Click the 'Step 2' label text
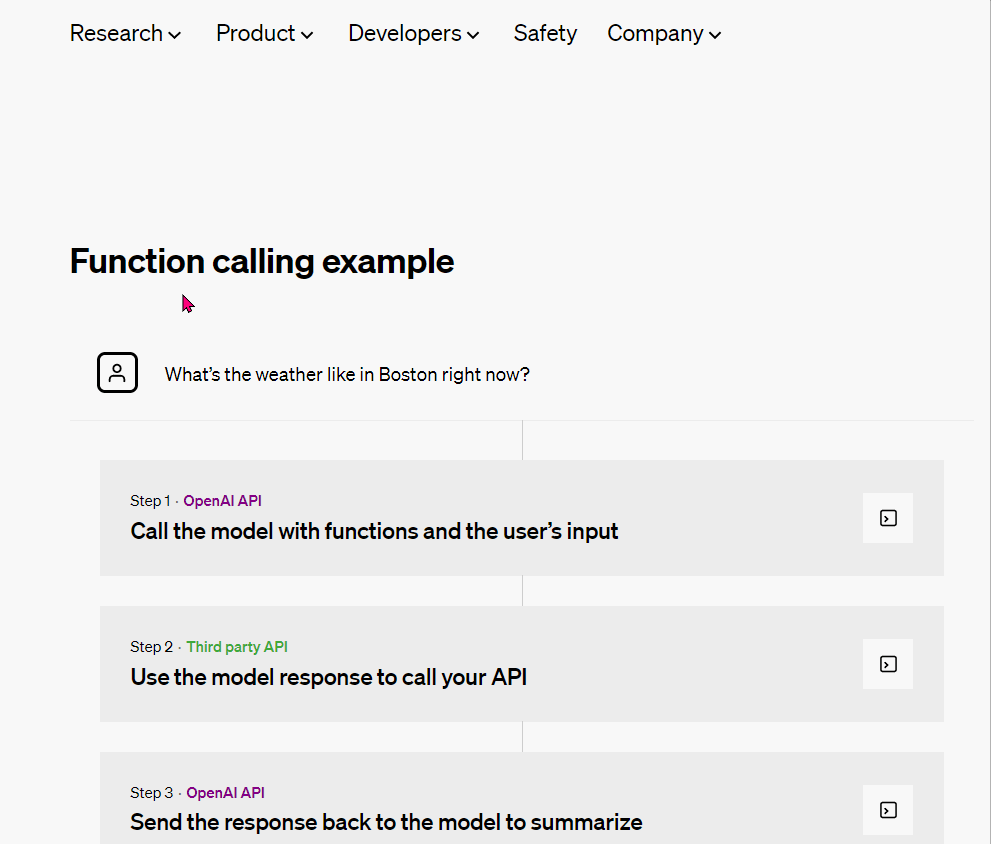Viewport: 991px width, 844px height. click(151, 647)
